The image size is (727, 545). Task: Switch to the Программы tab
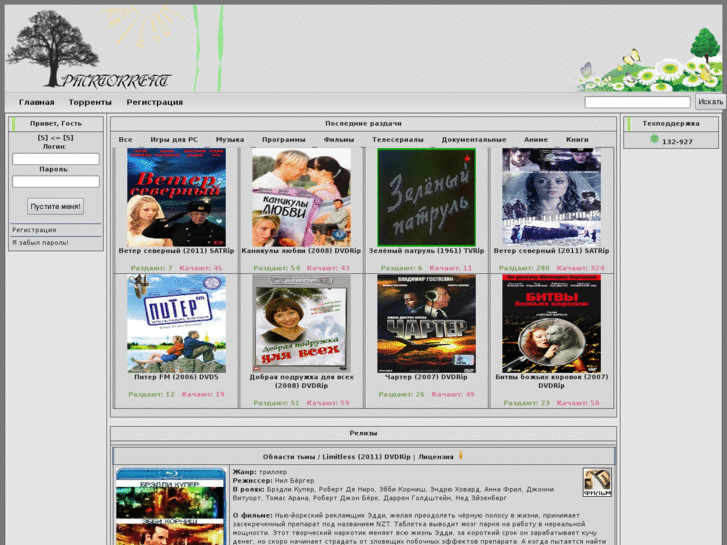coord(283,140)
